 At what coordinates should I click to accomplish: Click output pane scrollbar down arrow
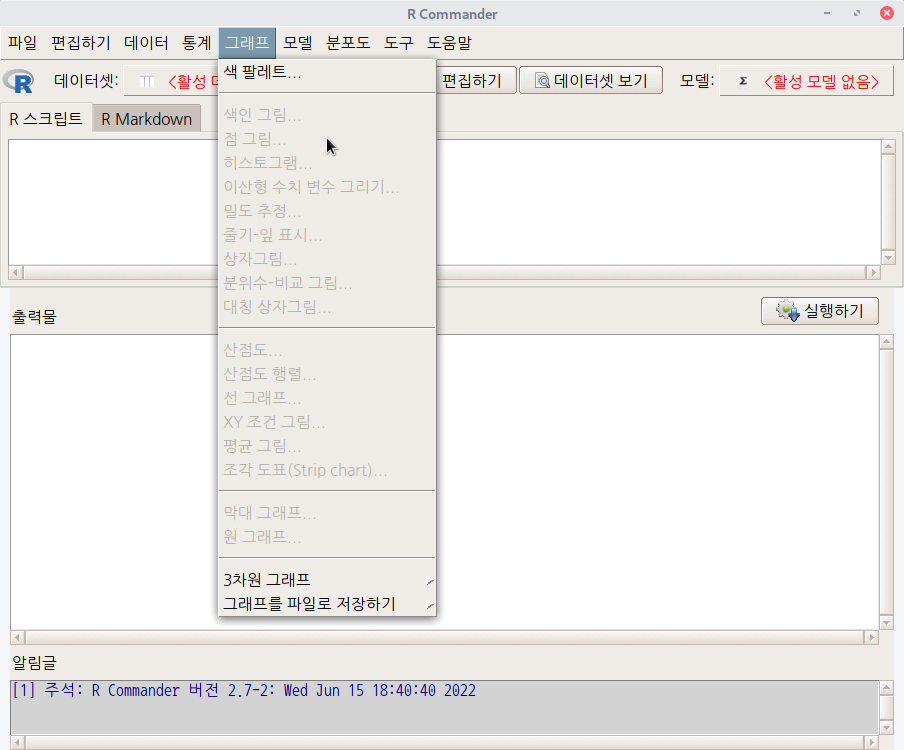click(x=887, y=622)
